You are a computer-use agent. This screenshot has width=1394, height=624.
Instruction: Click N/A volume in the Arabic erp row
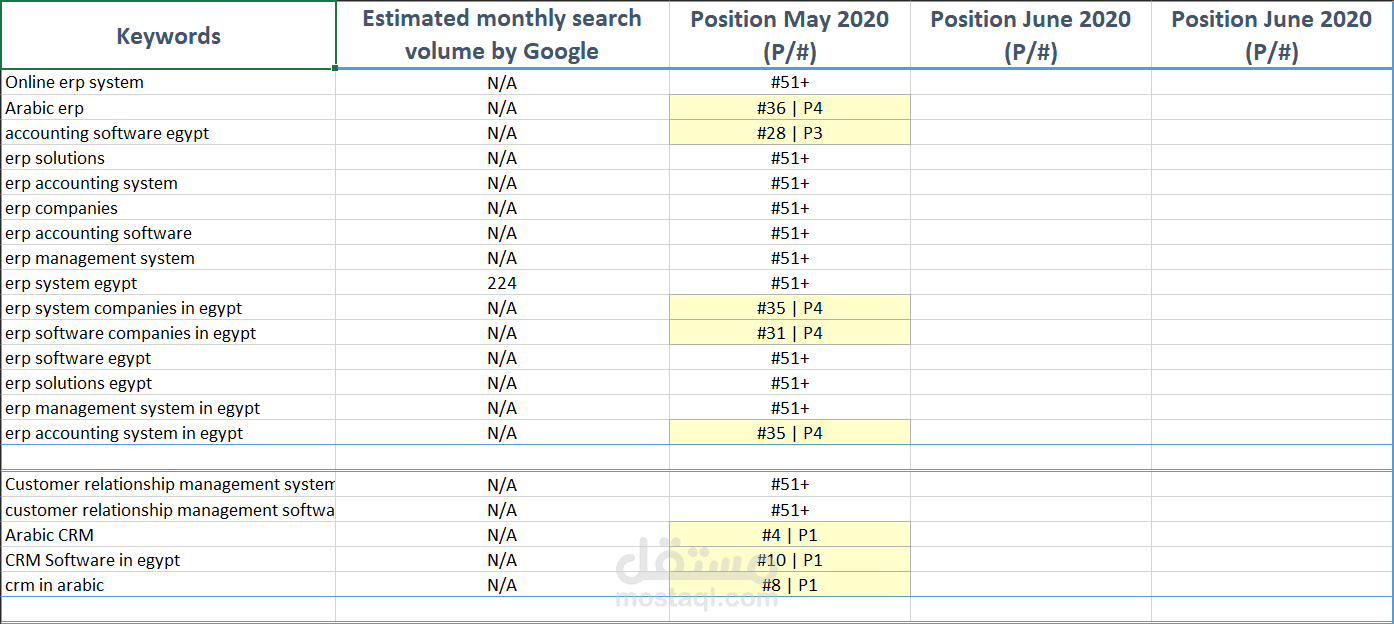coord(502,108)
